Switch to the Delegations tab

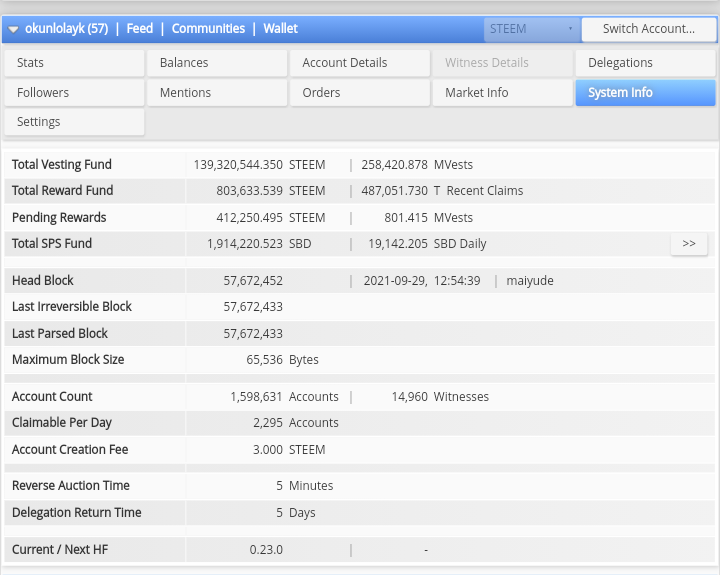(646, 63)
